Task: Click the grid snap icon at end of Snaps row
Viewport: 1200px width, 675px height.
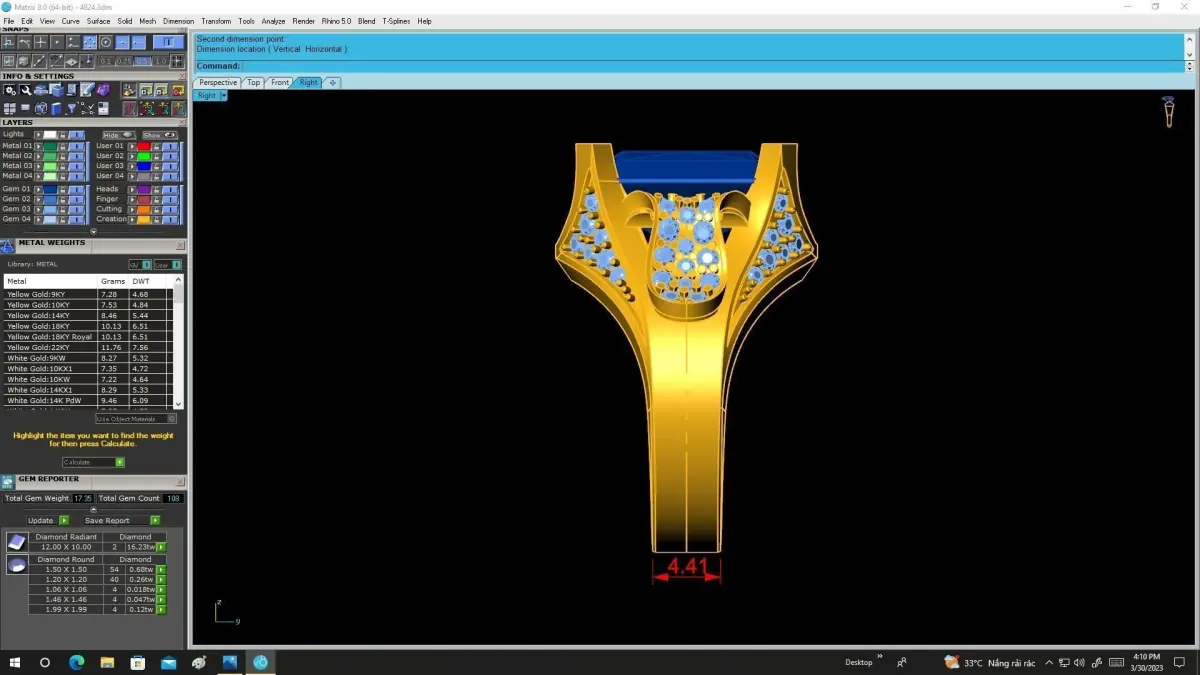Action: pos(177,61)
